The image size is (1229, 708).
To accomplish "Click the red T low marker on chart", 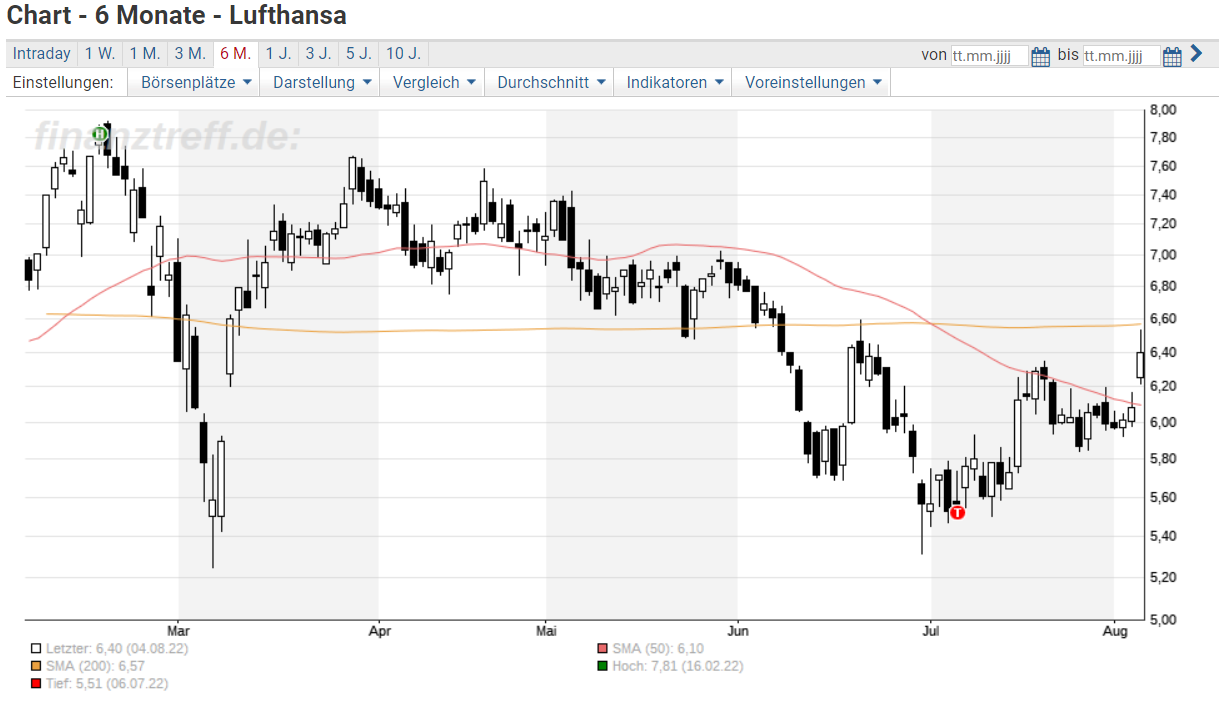I will click(957, 512).
